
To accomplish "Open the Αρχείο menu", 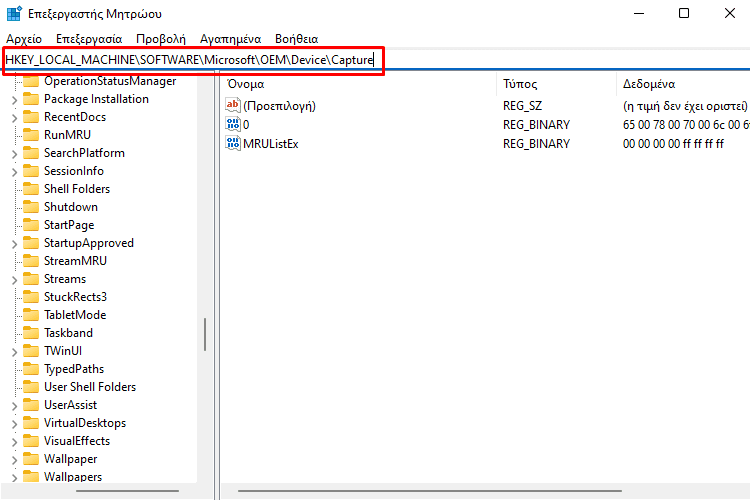I will click(24, 39).
